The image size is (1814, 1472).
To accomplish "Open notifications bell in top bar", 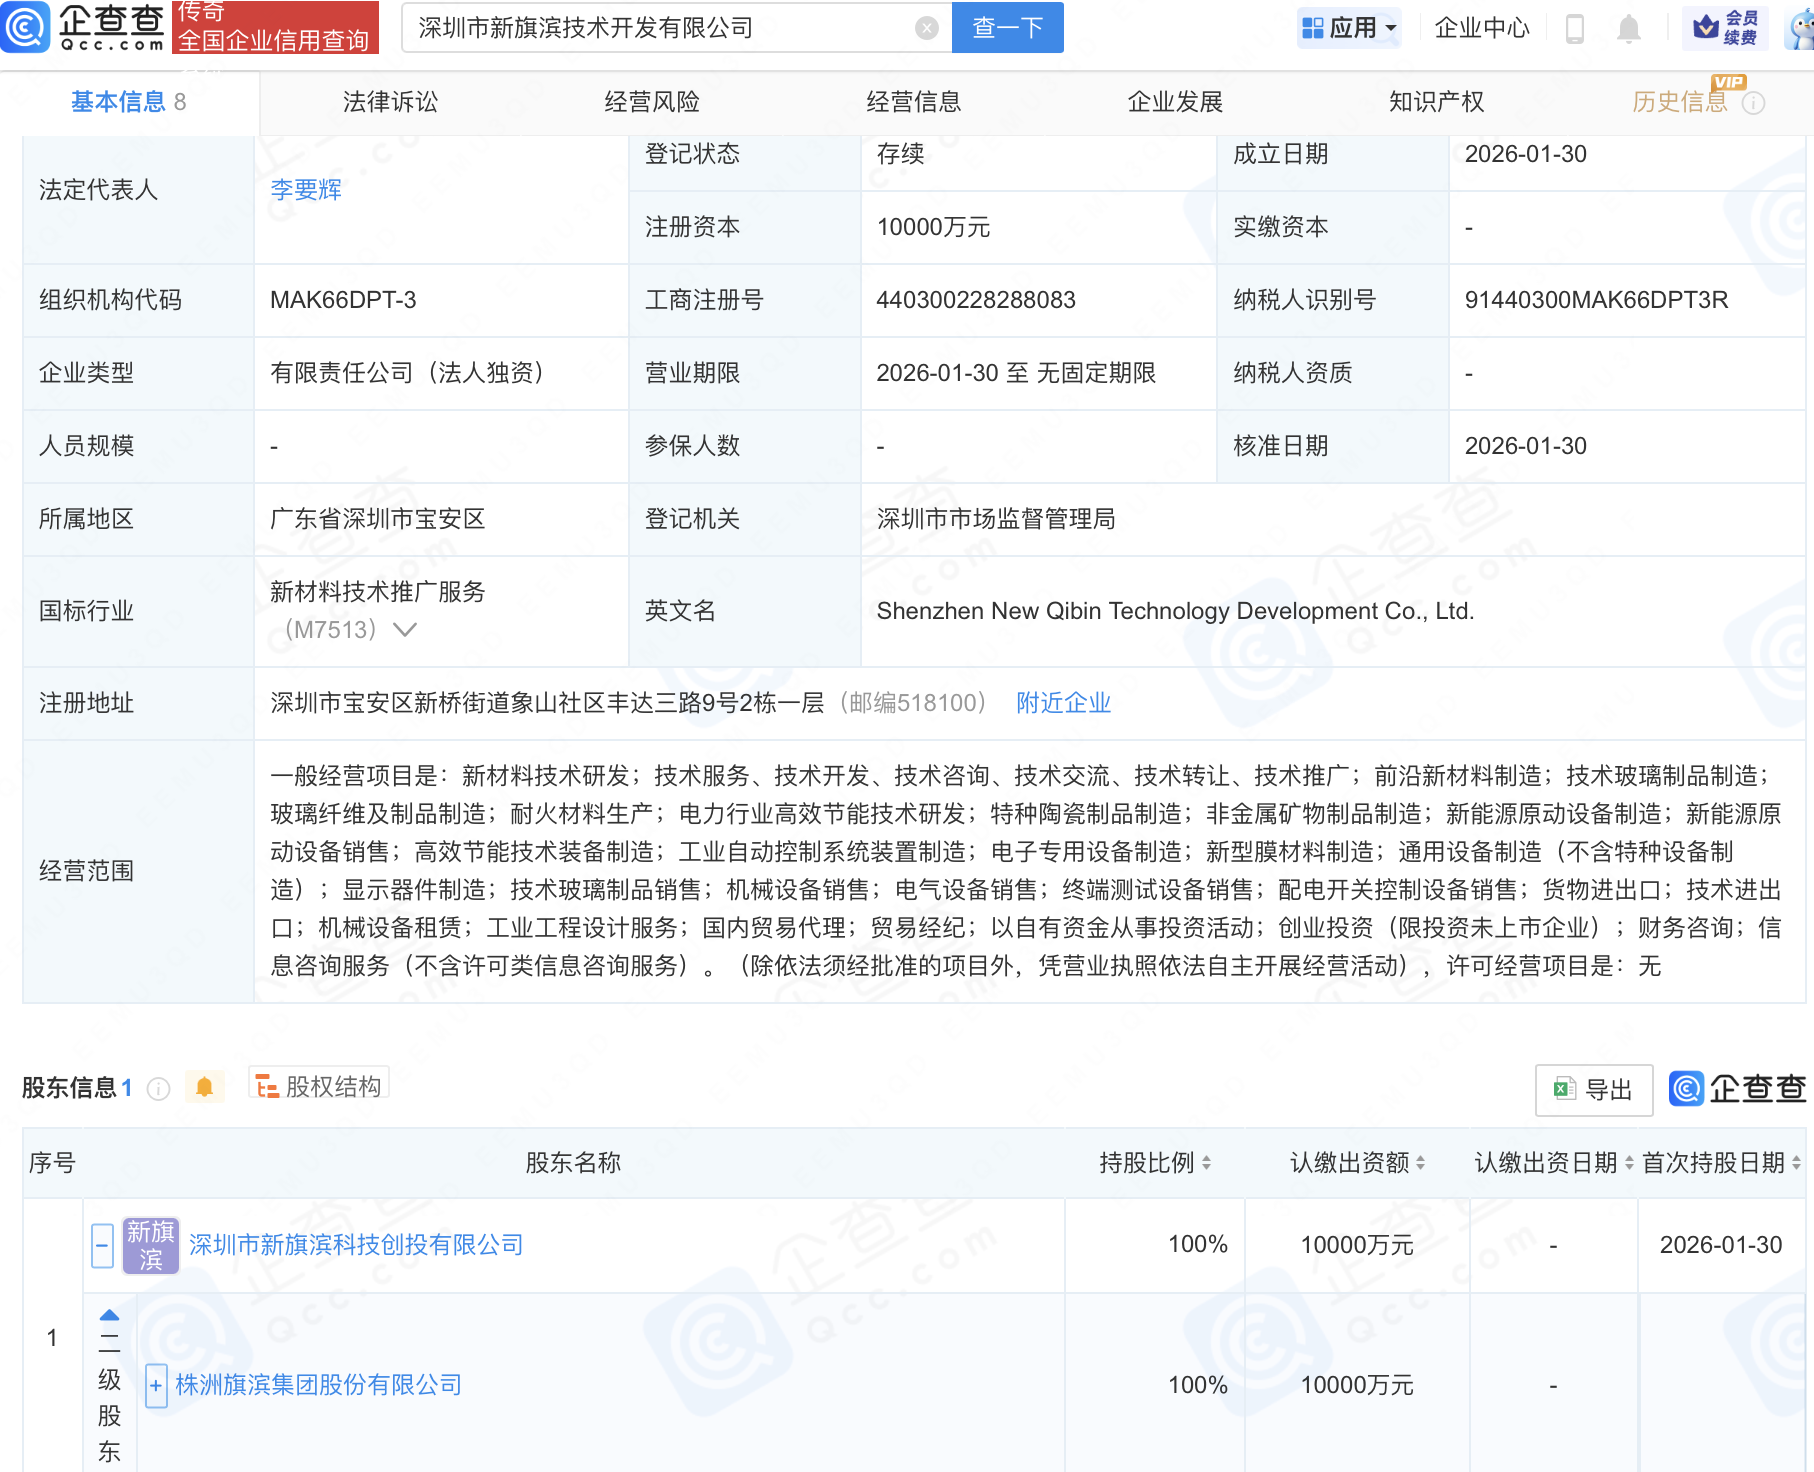I will coord(1628,29).
